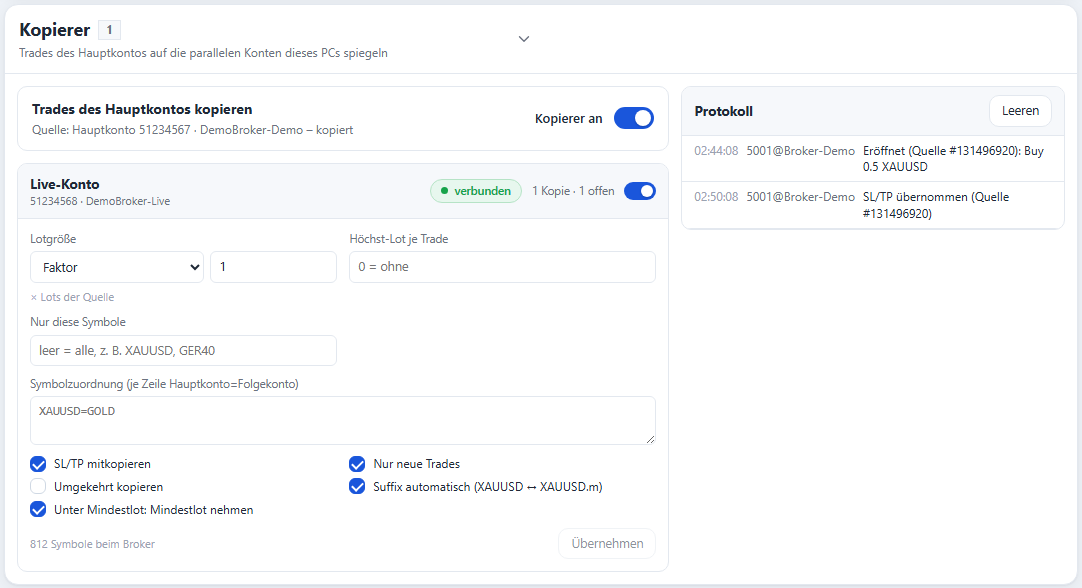Click the Übernehmen button

click(607, 544)
